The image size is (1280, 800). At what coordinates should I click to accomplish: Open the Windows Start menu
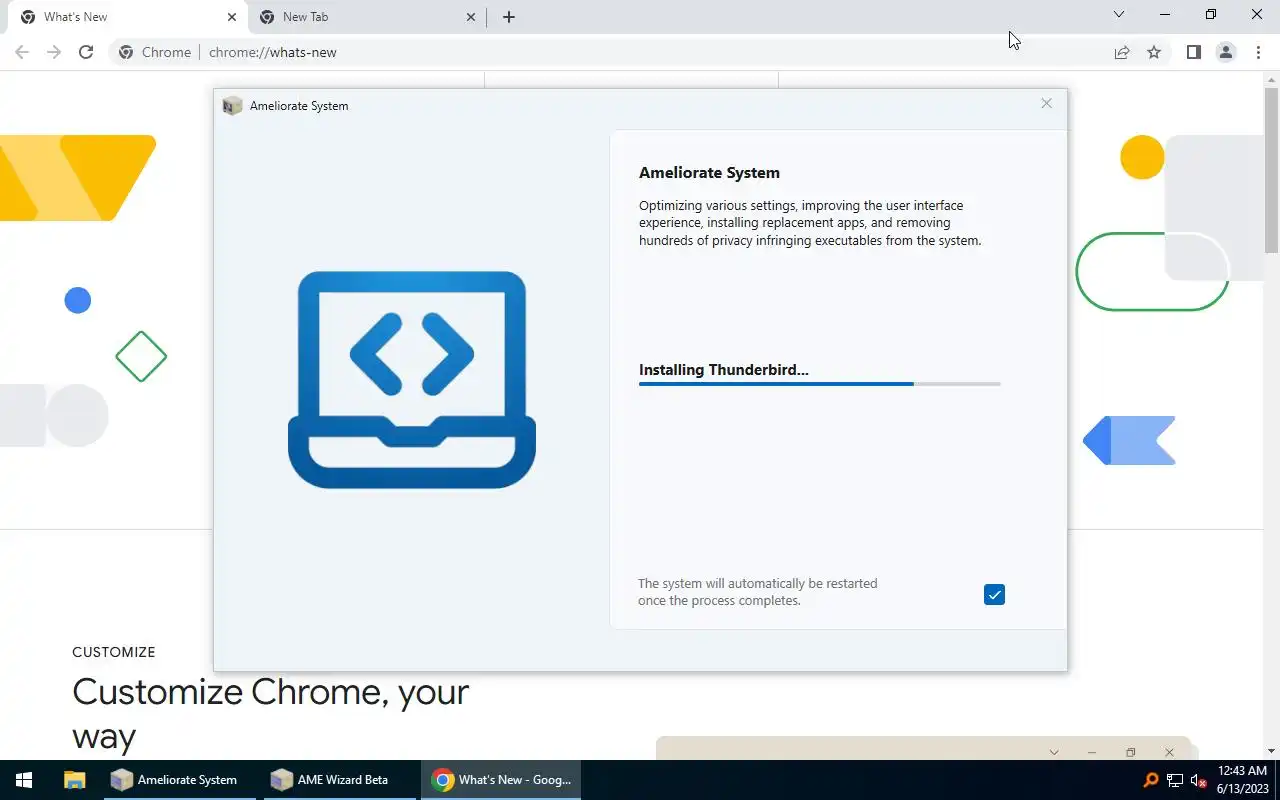click(x=24, y=780)
